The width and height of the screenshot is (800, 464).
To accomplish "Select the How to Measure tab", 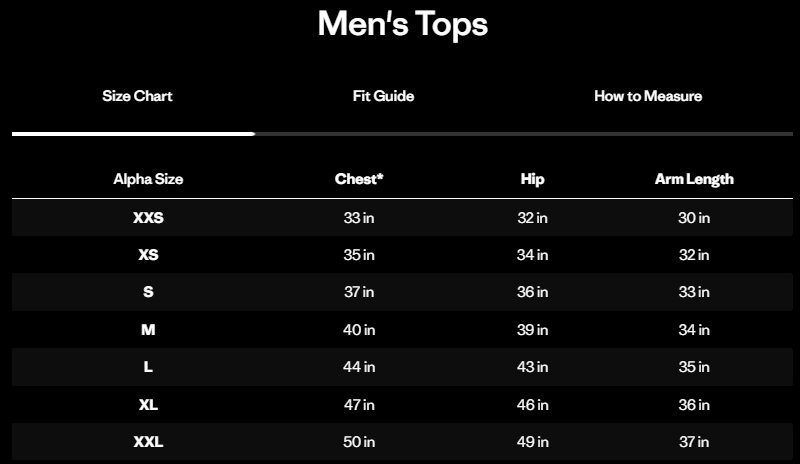I will tap(648, 96).
